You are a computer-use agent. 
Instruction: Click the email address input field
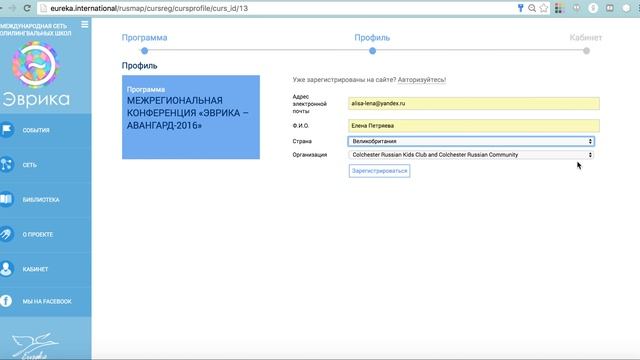(474, 104)
